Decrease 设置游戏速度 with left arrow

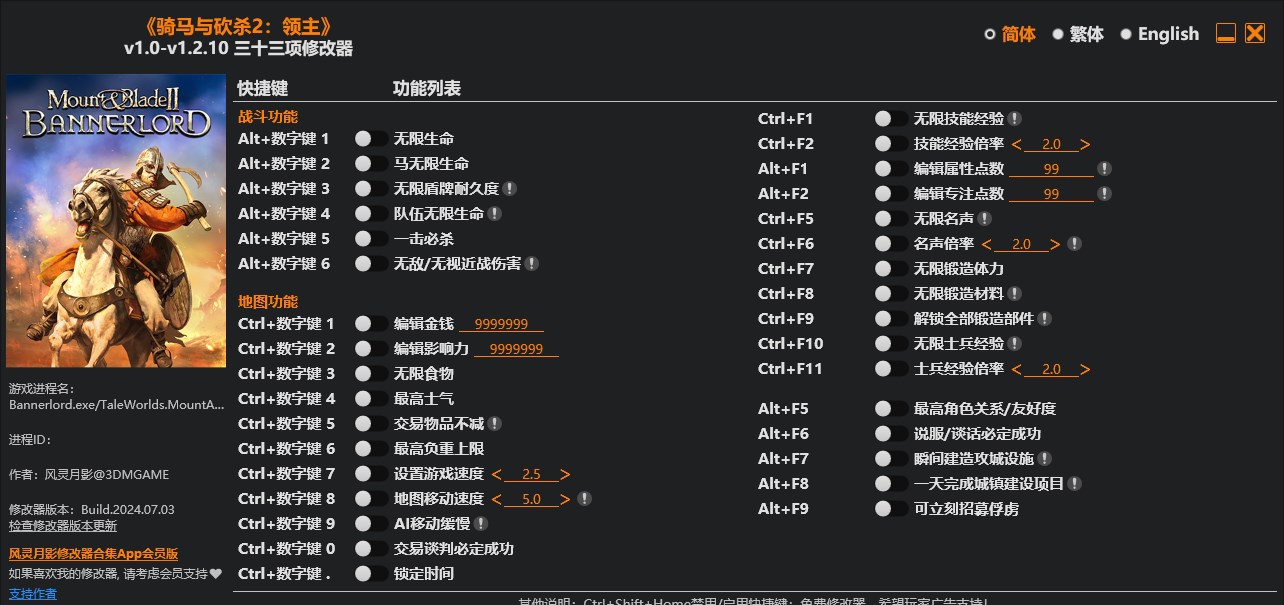click(x=496, y=473)
